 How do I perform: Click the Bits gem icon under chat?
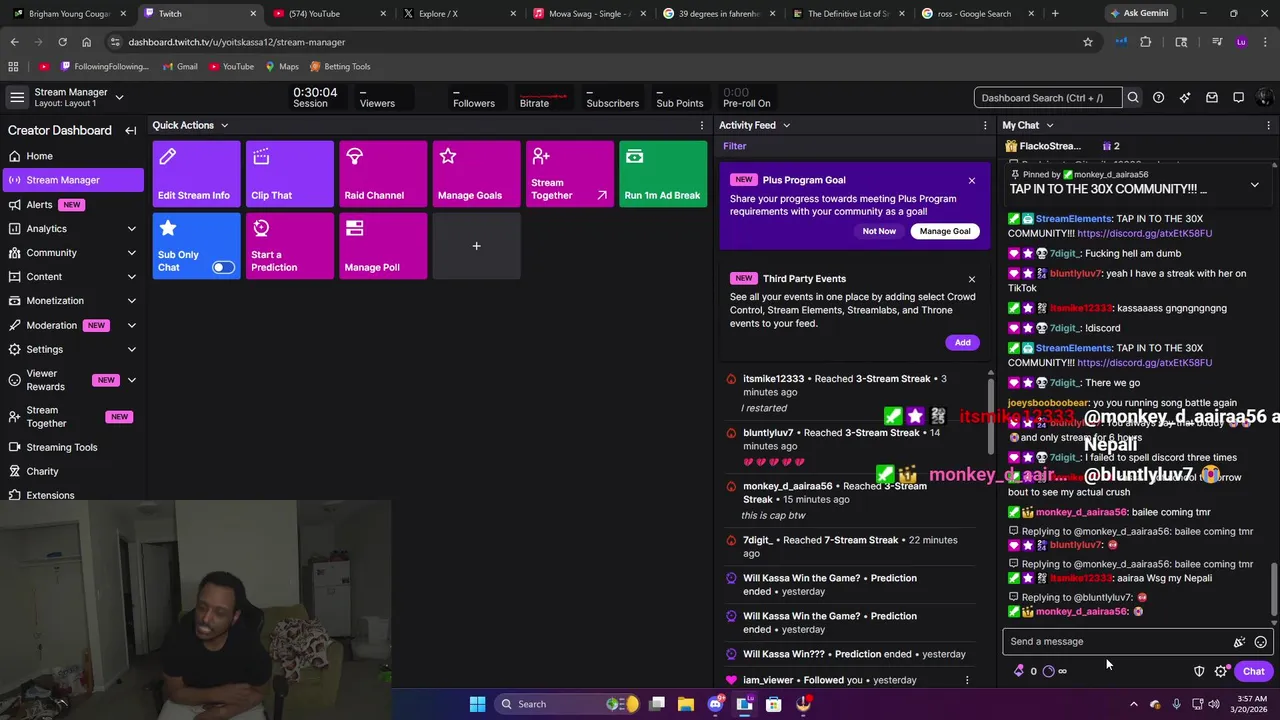click(x=1019, y=671)
